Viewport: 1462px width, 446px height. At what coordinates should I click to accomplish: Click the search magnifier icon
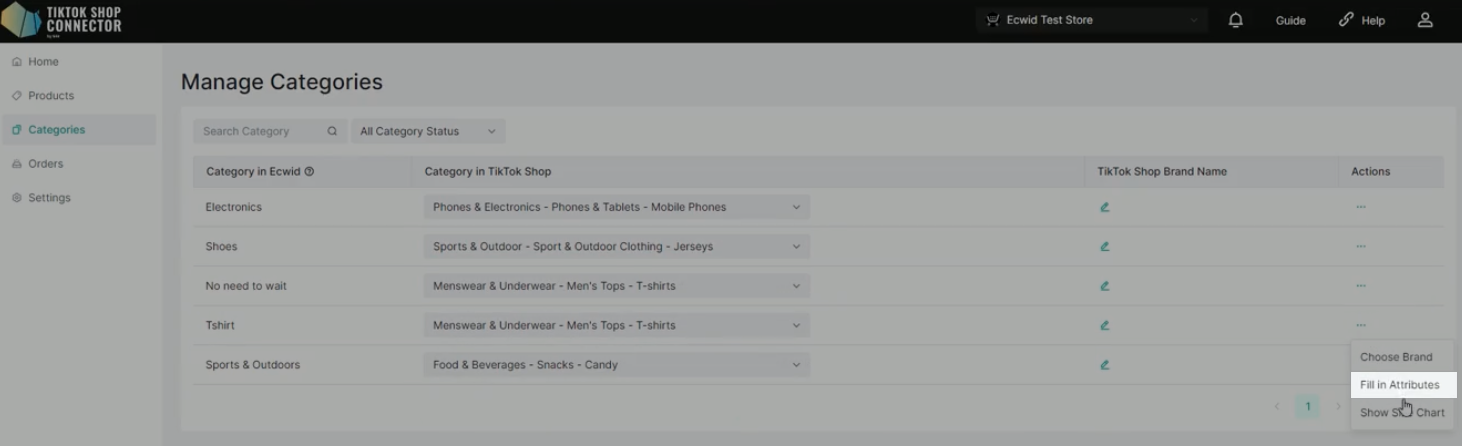pyautogui.click(x=332, y=131)
